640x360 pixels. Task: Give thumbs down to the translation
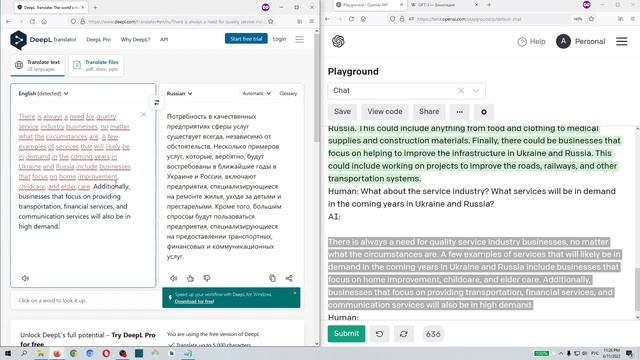(x=207, y=278)
